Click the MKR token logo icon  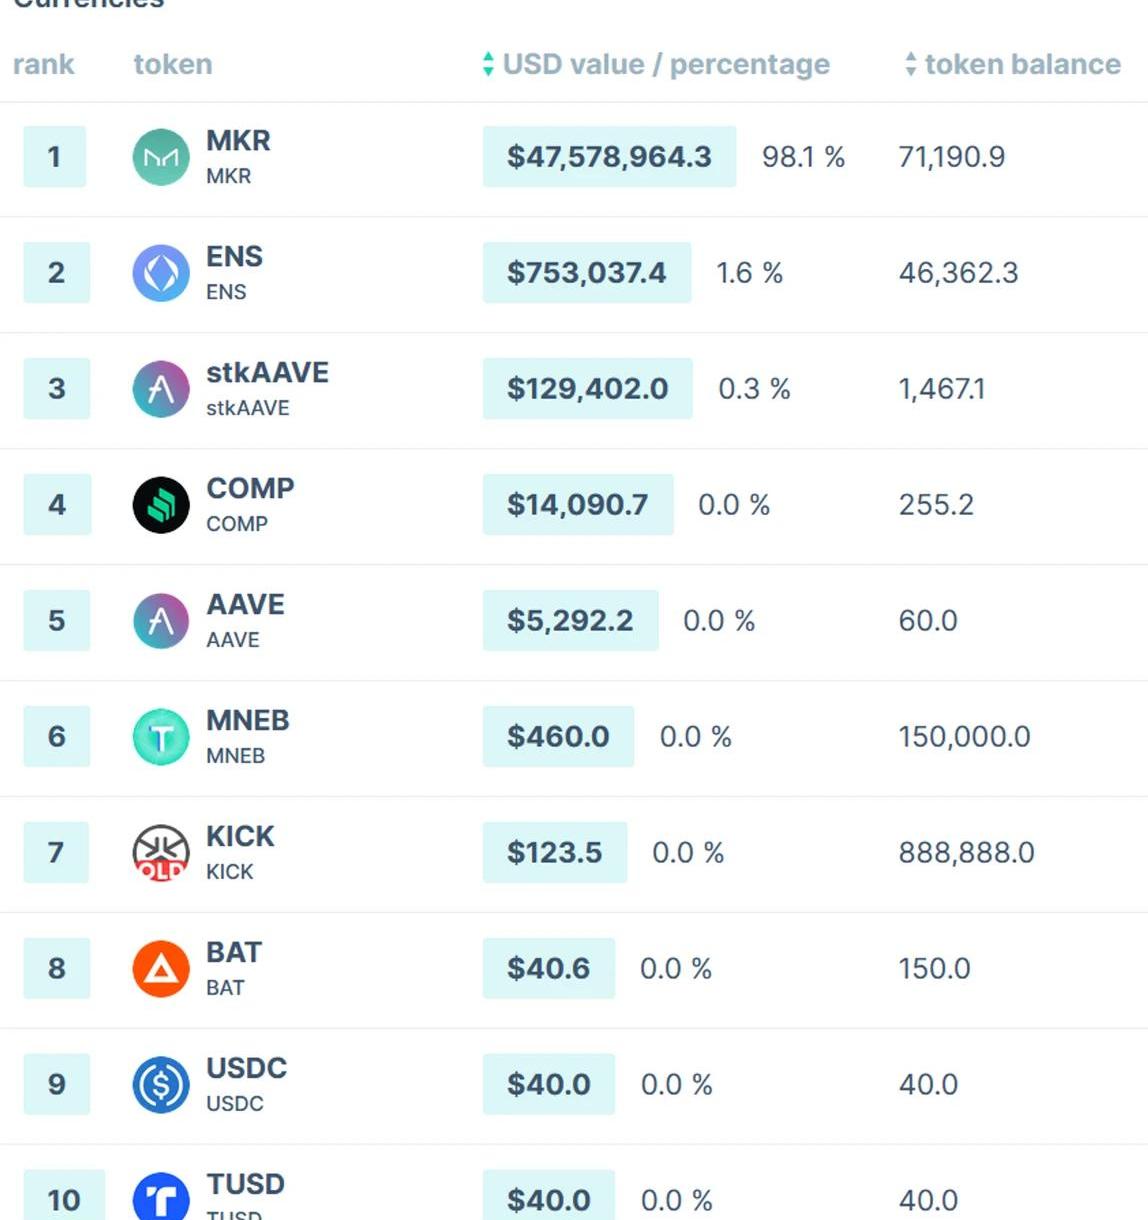161,157
